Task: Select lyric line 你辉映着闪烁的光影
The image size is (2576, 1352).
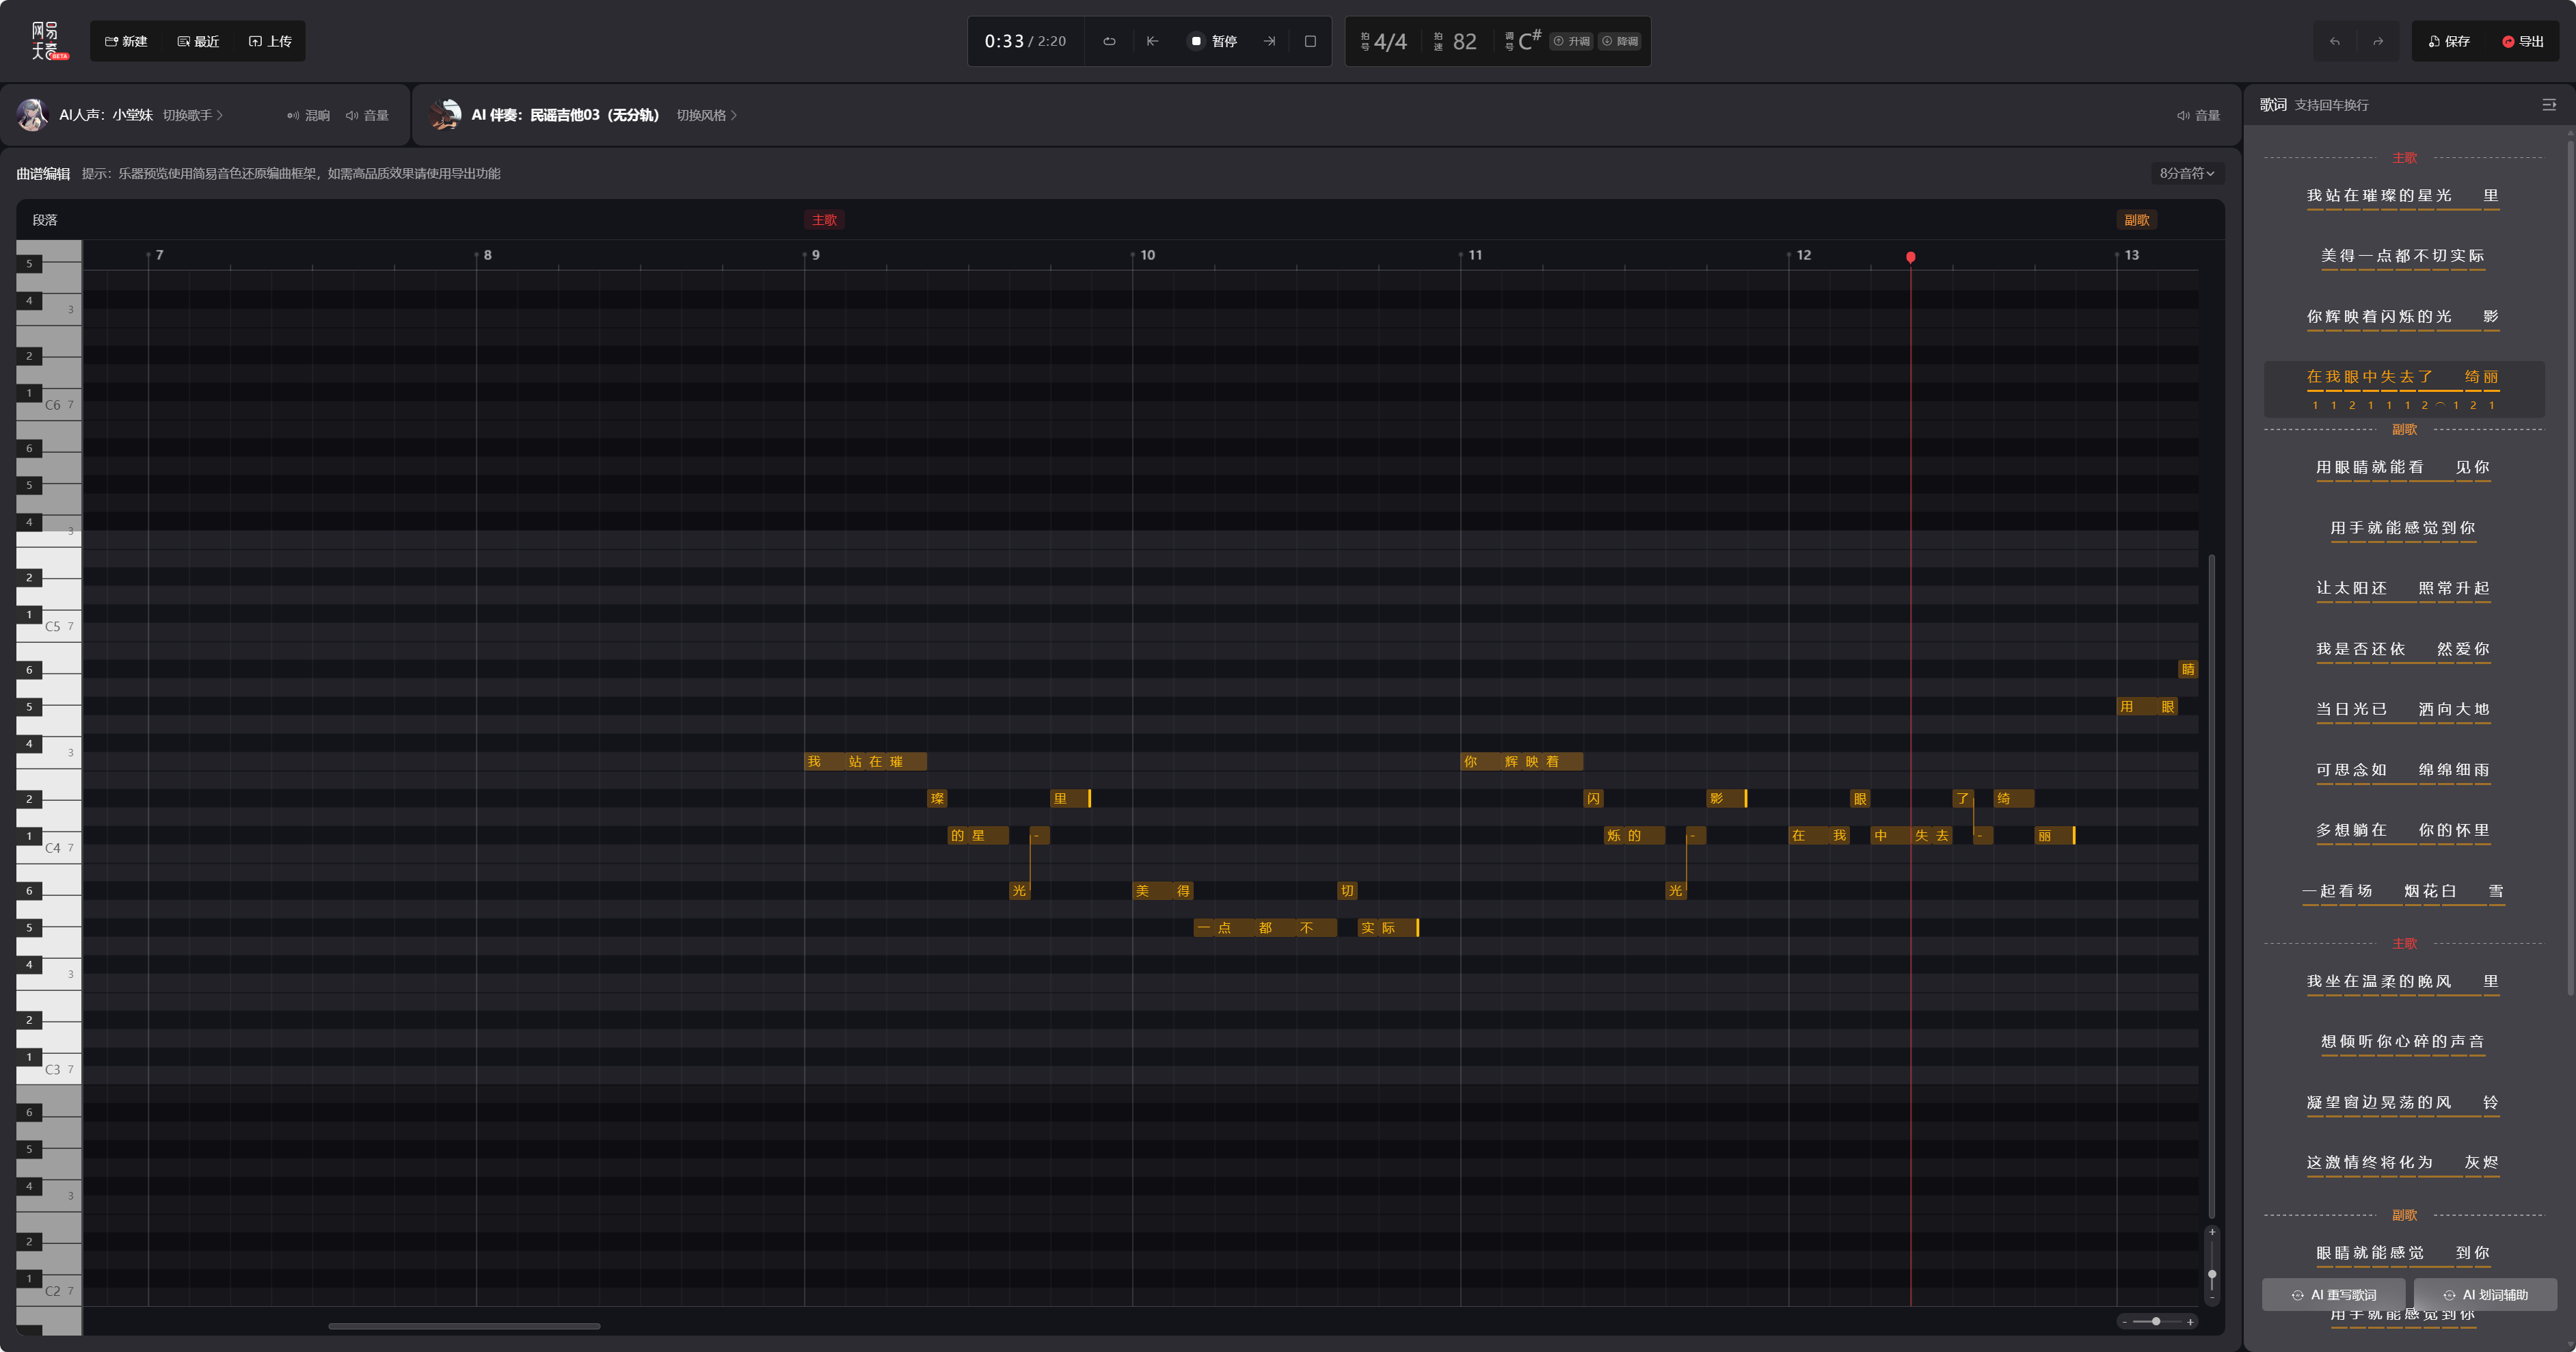Action: [x=2403, y=317]
